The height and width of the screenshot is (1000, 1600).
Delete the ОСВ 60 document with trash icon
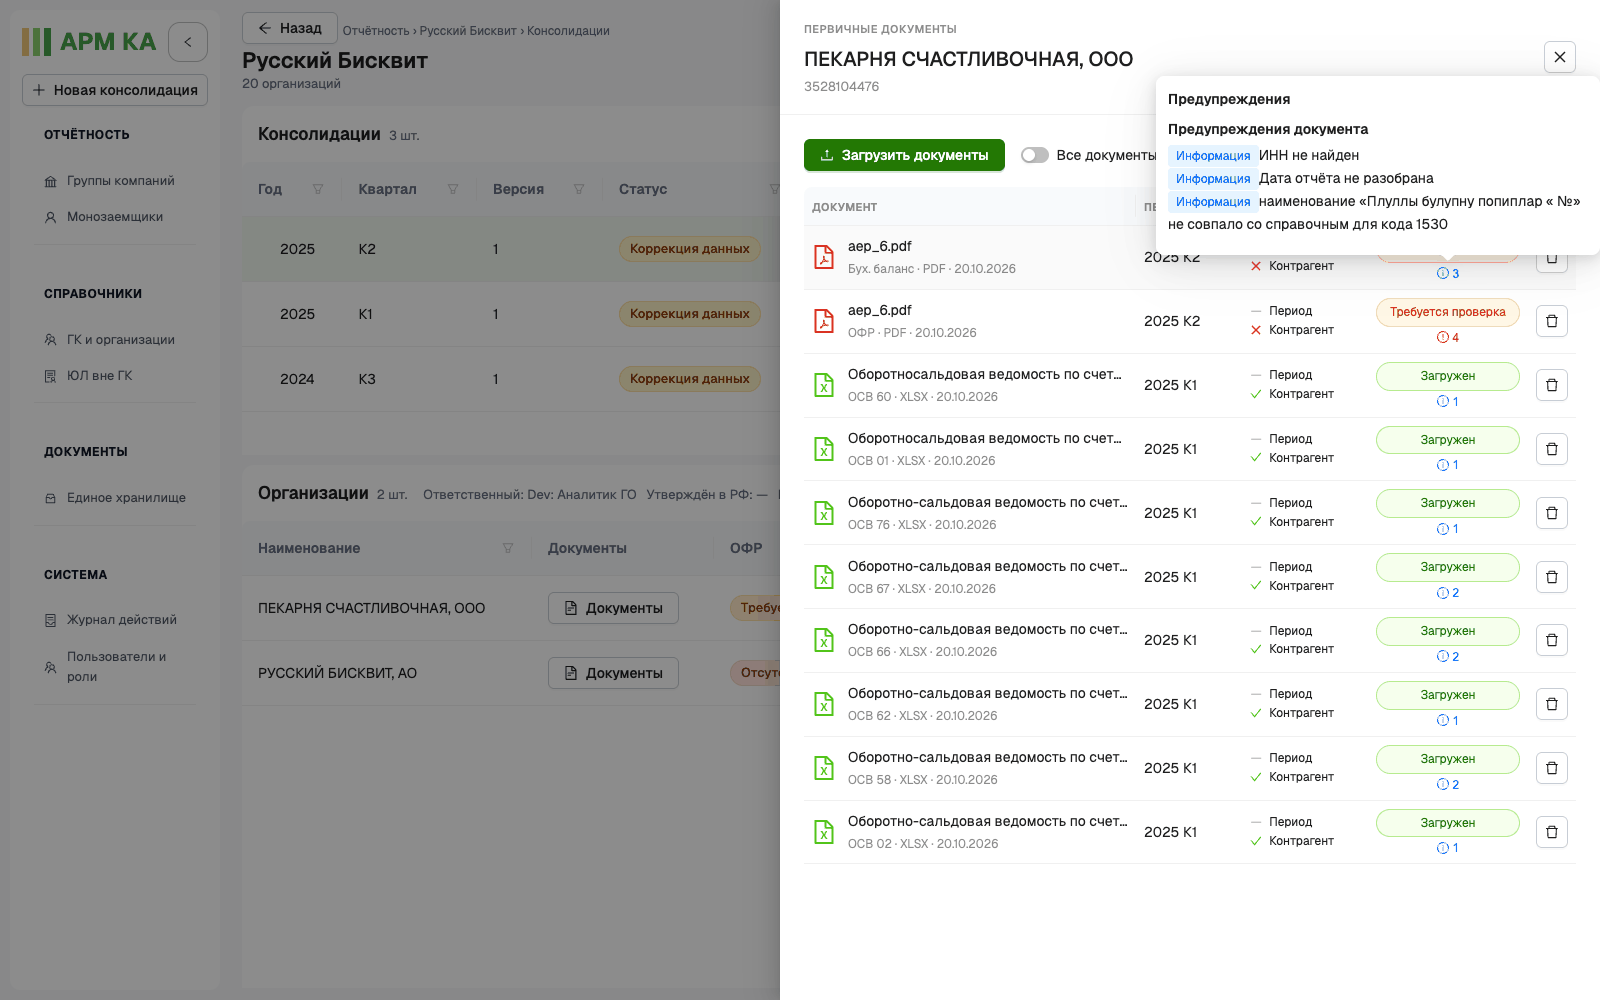point(1551,385)
